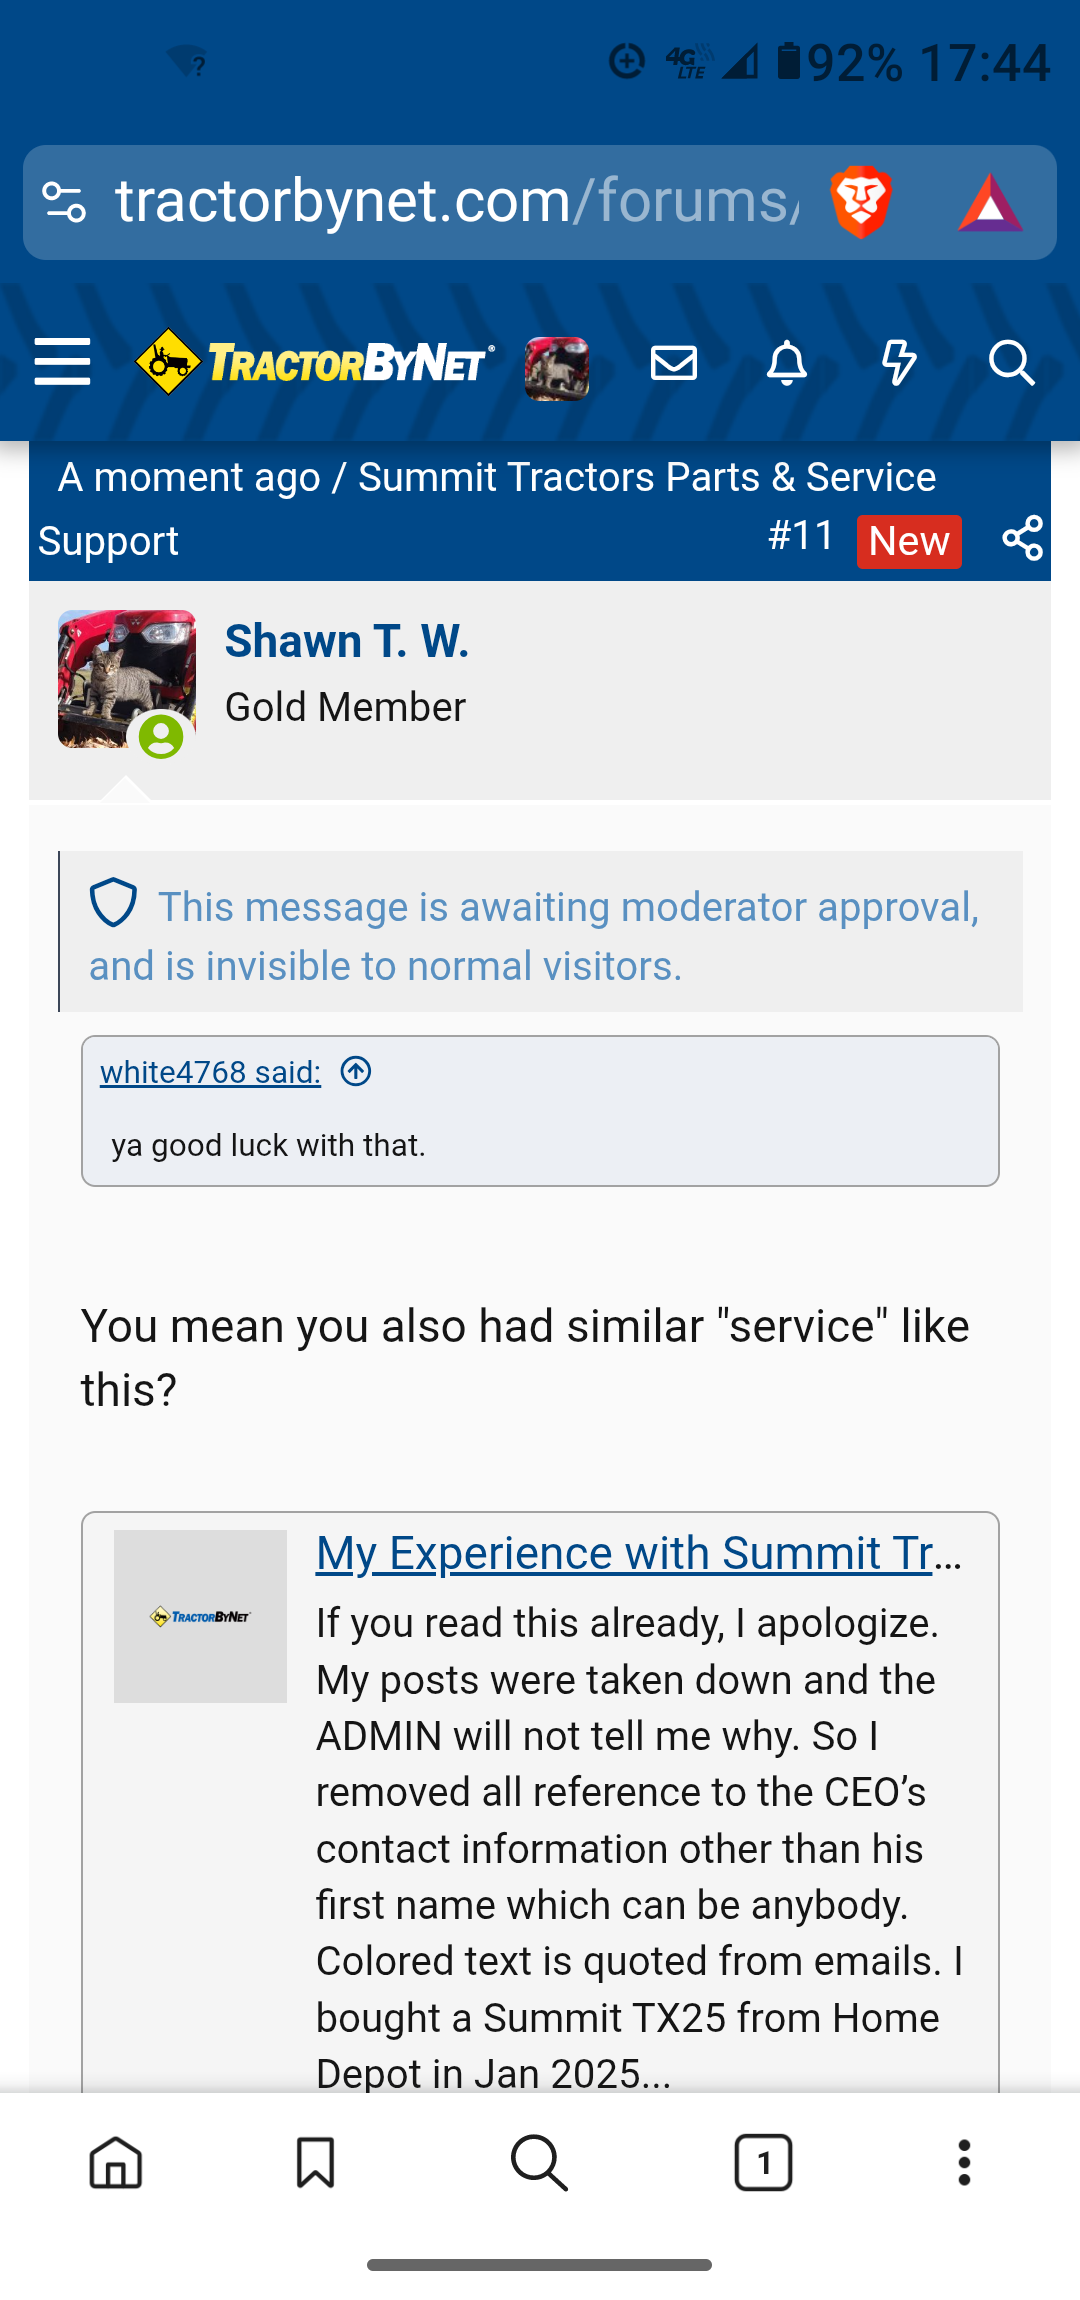1080x2300 pixels.
Task: Open the hamburger navigation menu
Action: 62,362
